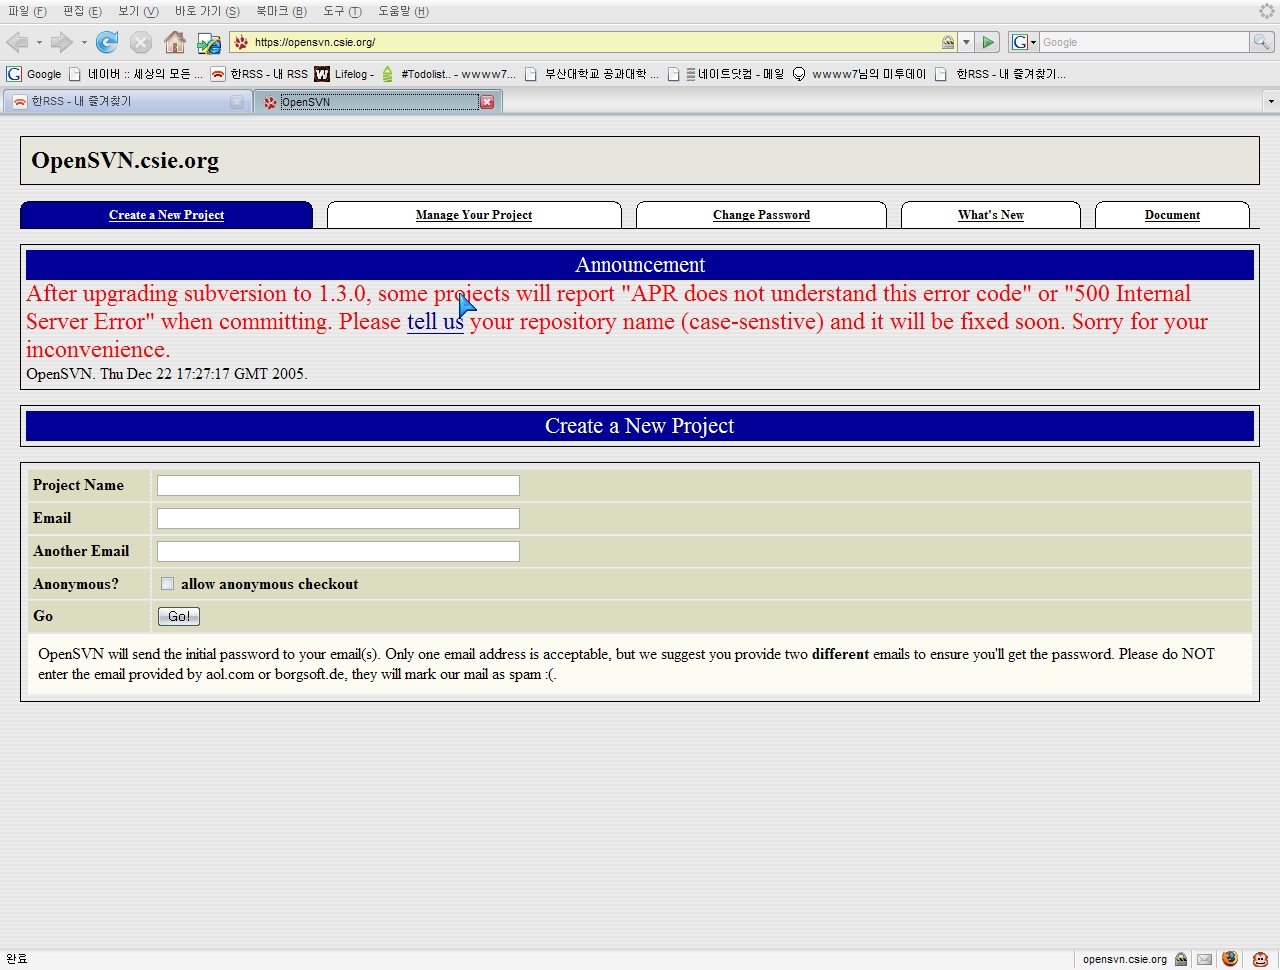1280x970 pixels.
Task: Open the wwww7님의 미투데이 bookmark
Action: (x=859, y=74)
